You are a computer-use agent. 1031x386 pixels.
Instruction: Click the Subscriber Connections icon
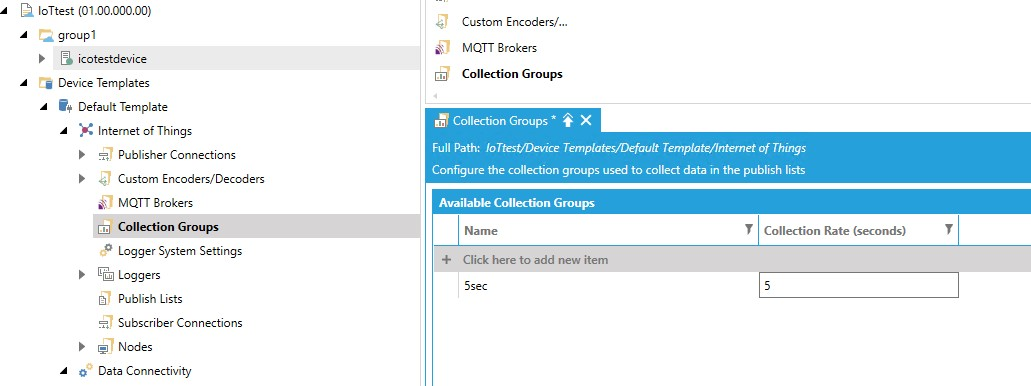[x=105, y=323]
